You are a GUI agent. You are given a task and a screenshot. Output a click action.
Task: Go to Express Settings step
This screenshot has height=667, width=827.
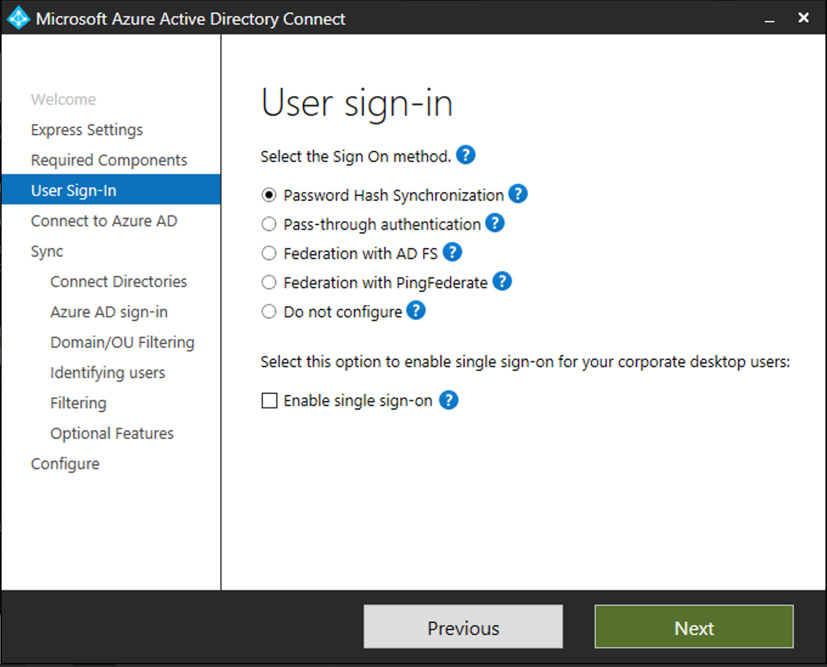[x=87, y=130]
